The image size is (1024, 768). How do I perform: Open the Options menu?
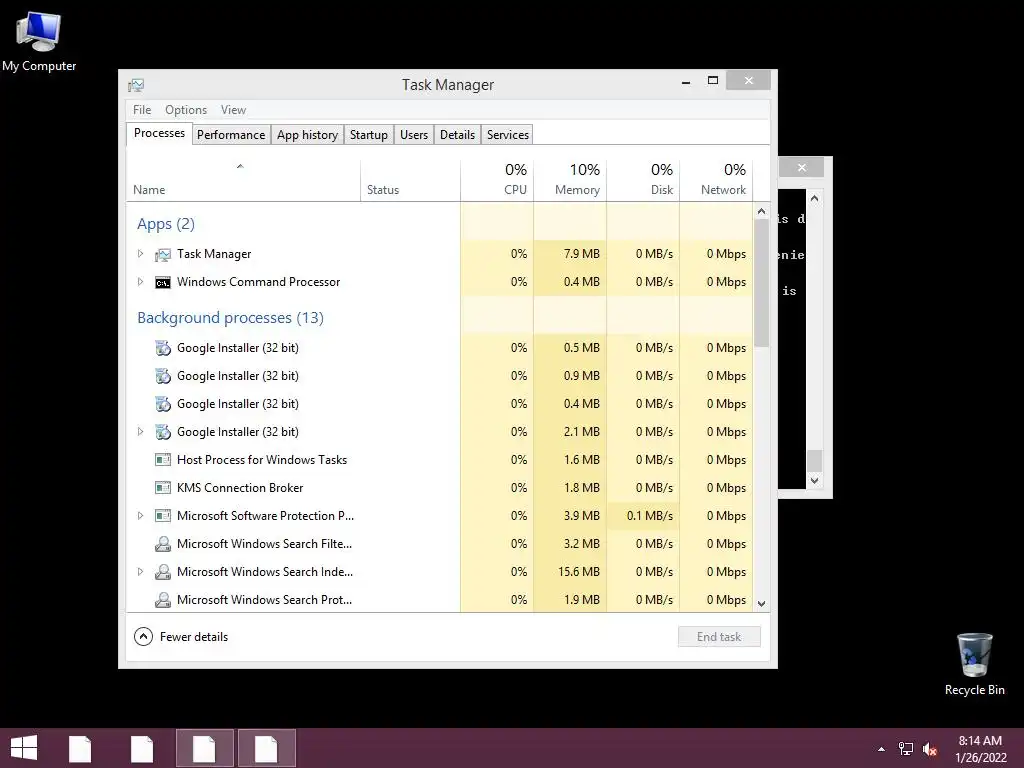click(x=185, y=110)
